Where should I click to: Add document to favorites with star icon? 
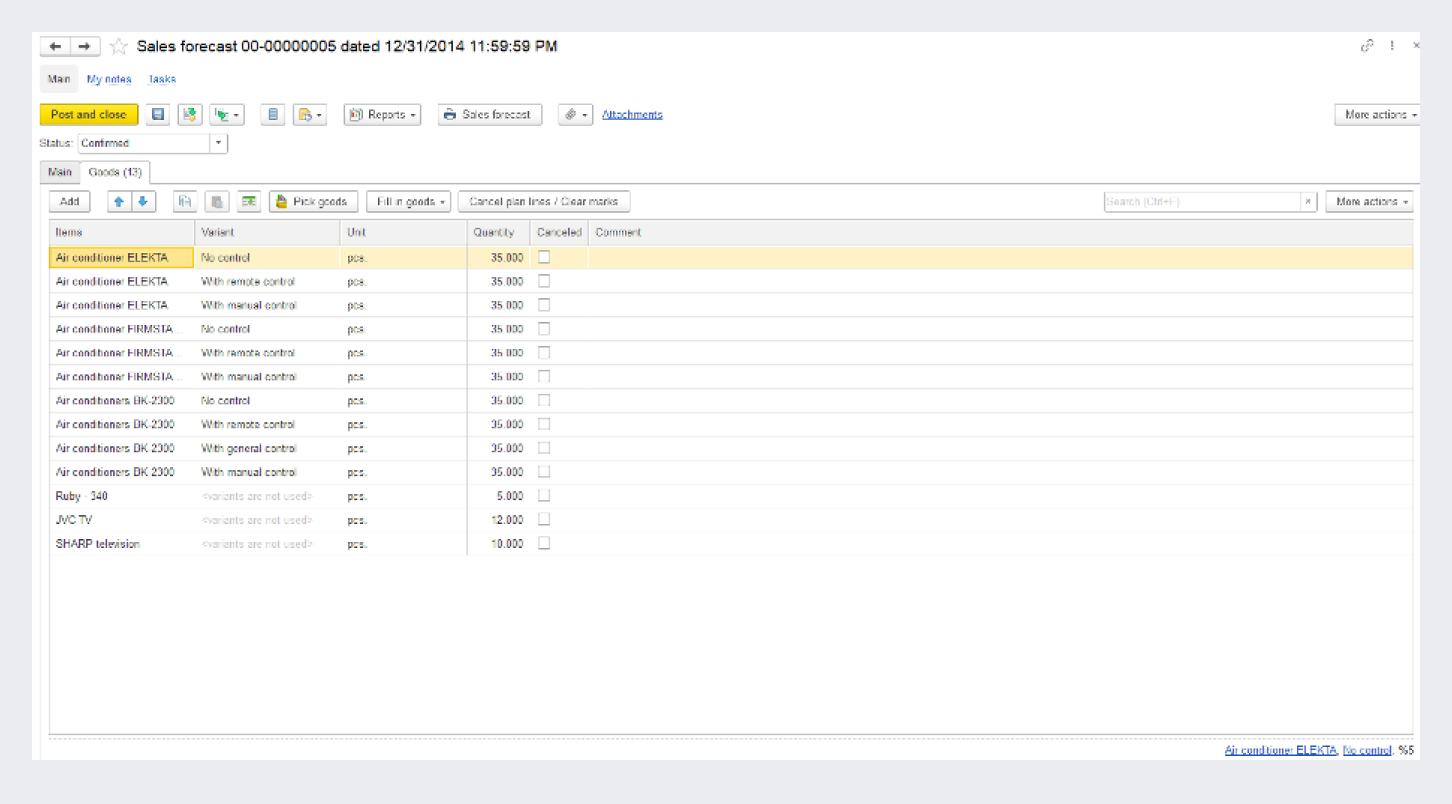(119, 47)
